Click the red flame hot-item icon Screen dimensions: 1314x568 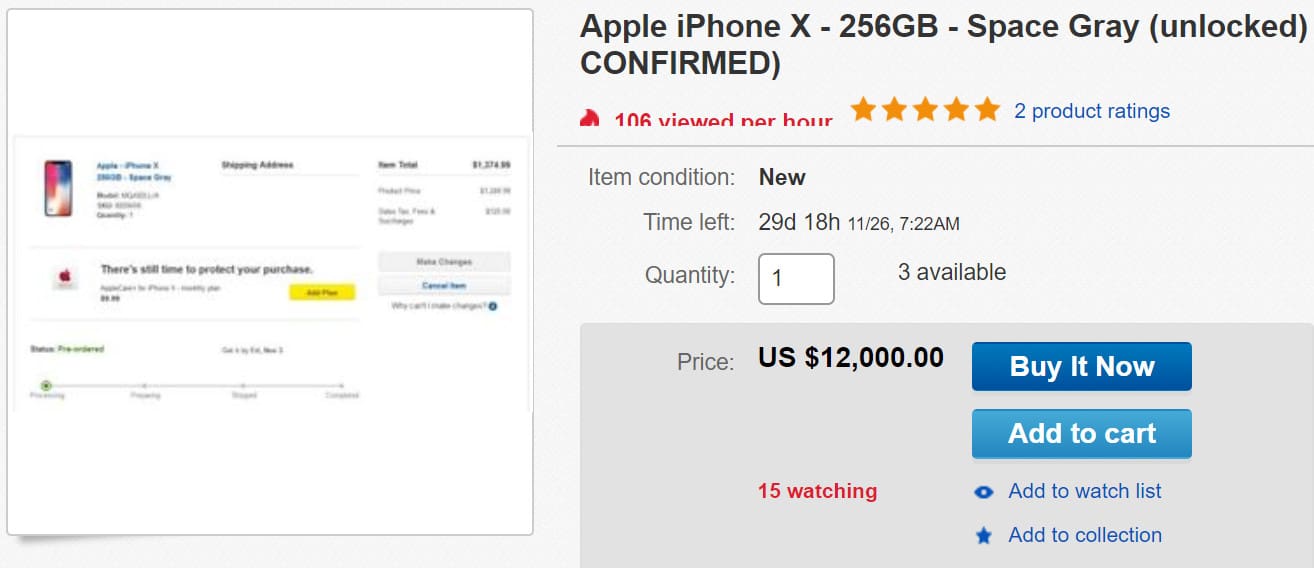pyautogui.click(x=590, y=119)
